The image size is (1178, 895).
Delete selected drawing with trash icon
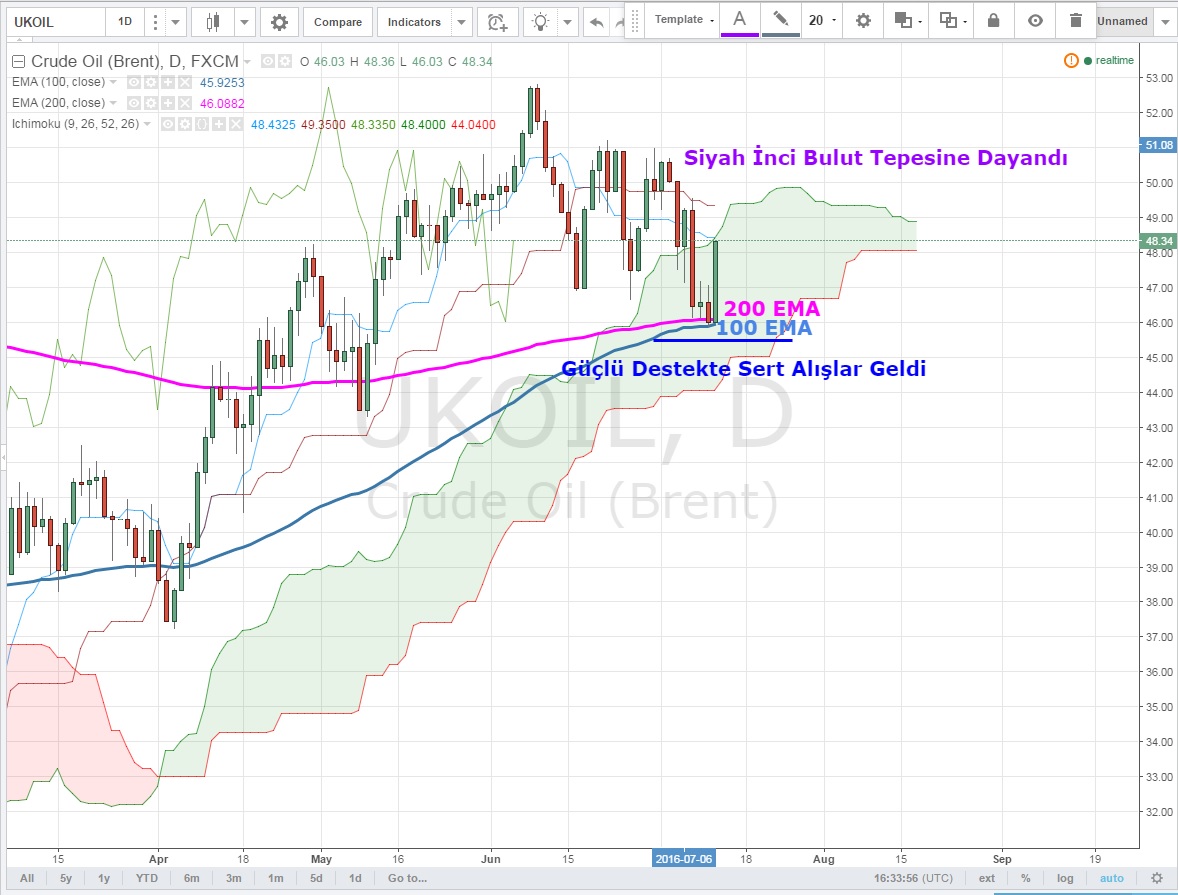(1075, 20)
